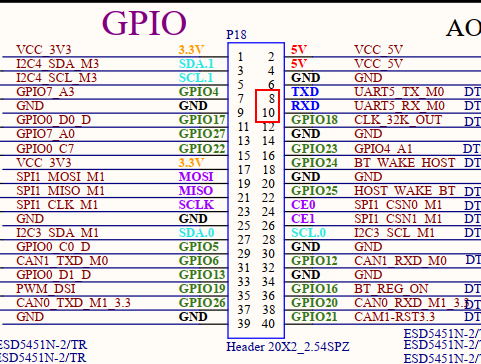This screenshot has height=364, width=481.
Task: Select the green GPIO4 pin function
Action: pyautogui.click(x=199, y=92)
